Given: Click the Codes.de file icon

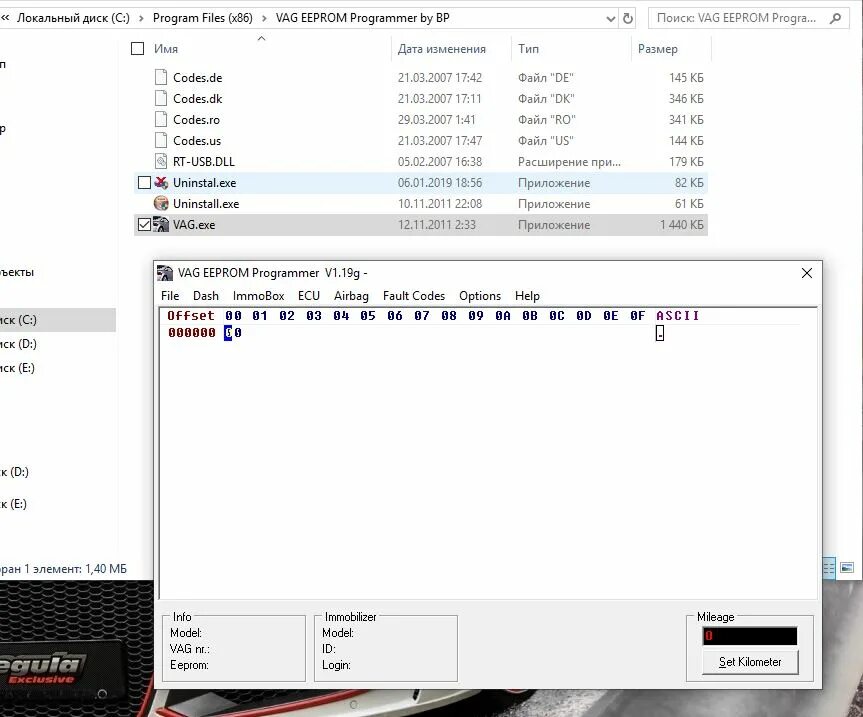Looking at the screenshot, I should [x=161, y=78].
